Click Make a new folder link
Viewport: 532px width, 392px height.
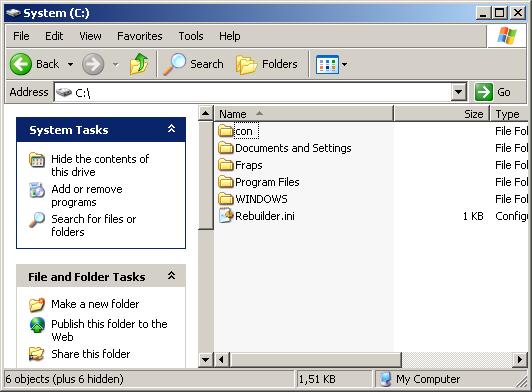(95, 304)
